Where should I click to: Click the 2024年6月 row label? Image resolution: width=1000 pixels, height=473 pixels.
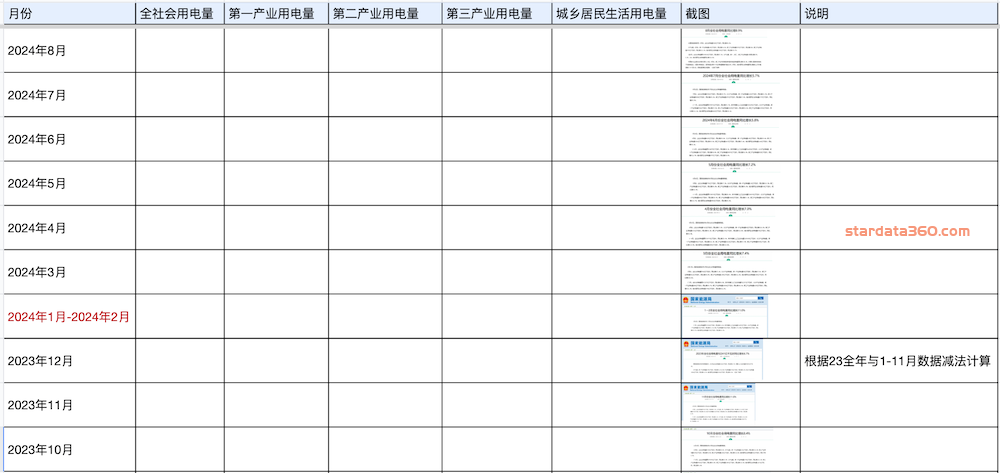tap(37, 139)
